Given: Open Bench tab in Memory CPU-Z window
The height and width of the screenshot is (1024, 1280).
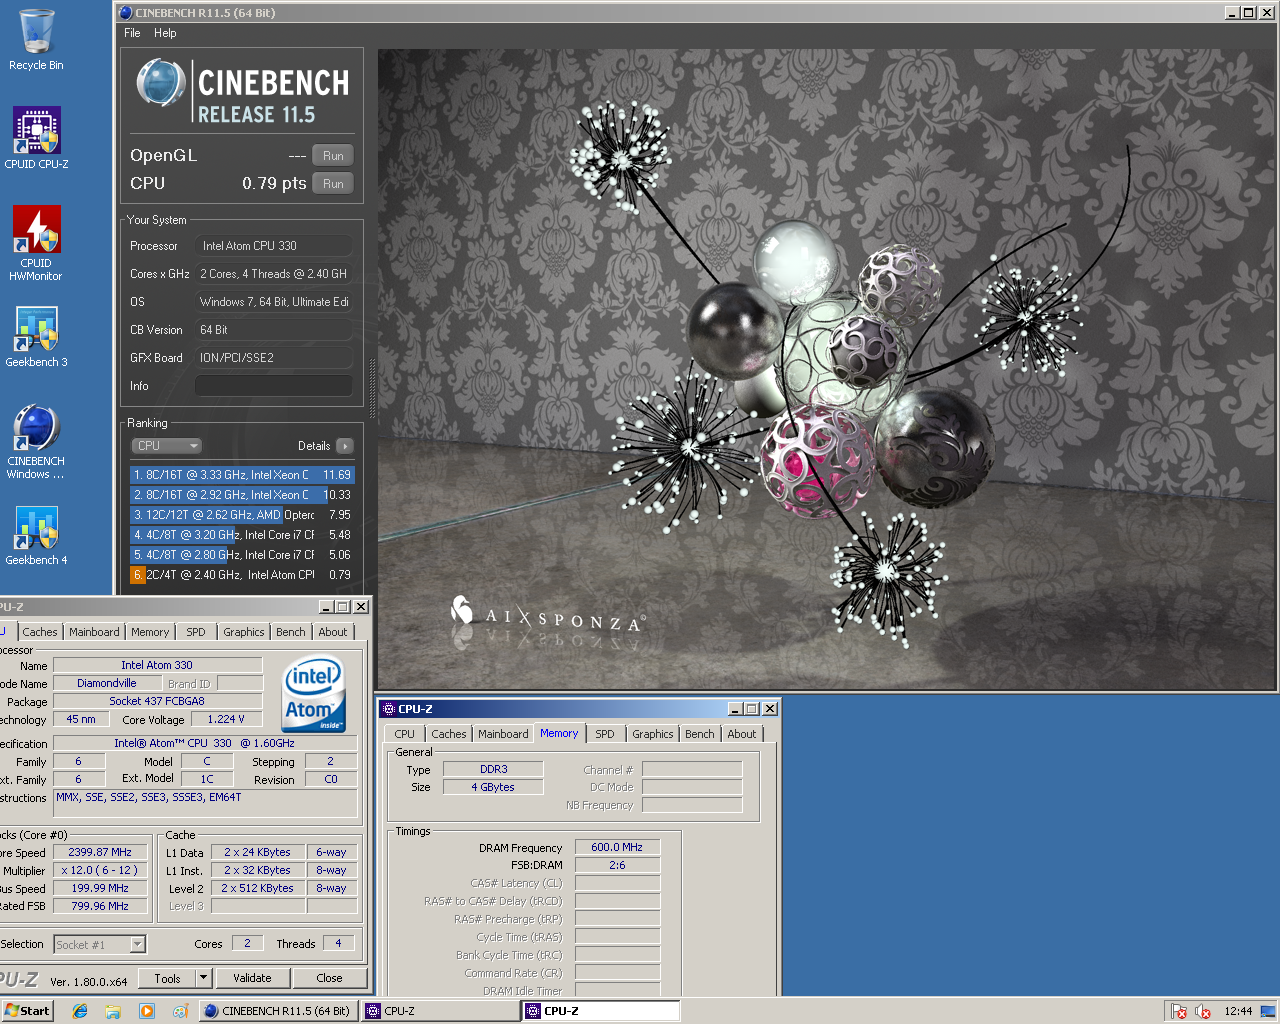Looking at the screenshot, I should (x=700, y=734).
